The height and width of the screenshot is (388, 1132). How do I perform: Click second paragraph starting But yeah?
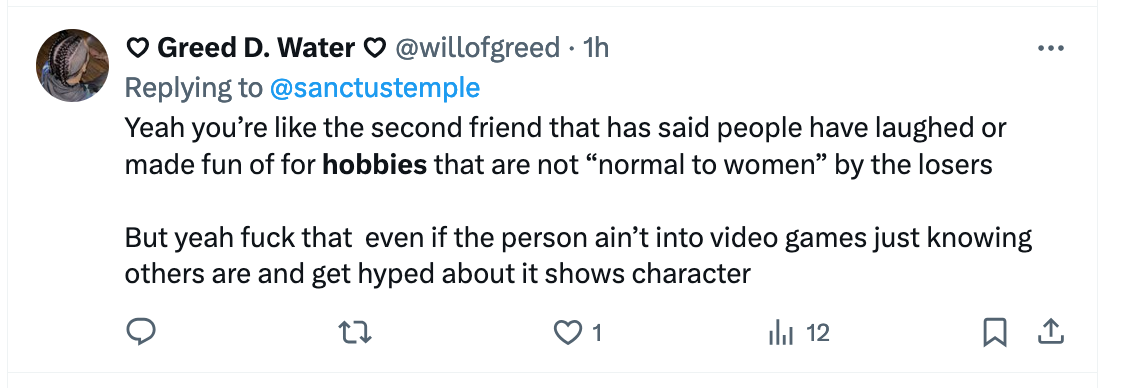click(x=578, y=256)
